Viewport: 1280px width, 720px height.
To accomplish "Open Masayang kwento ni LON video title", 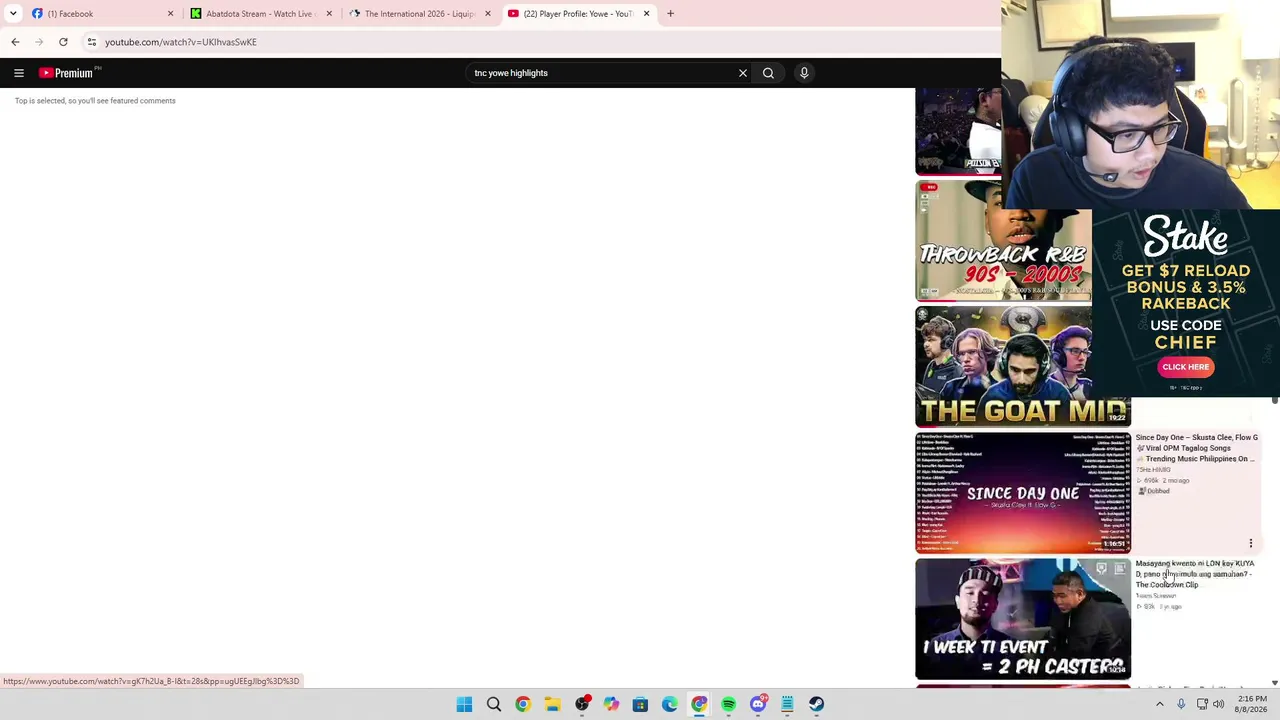I will pos(1195,574).
